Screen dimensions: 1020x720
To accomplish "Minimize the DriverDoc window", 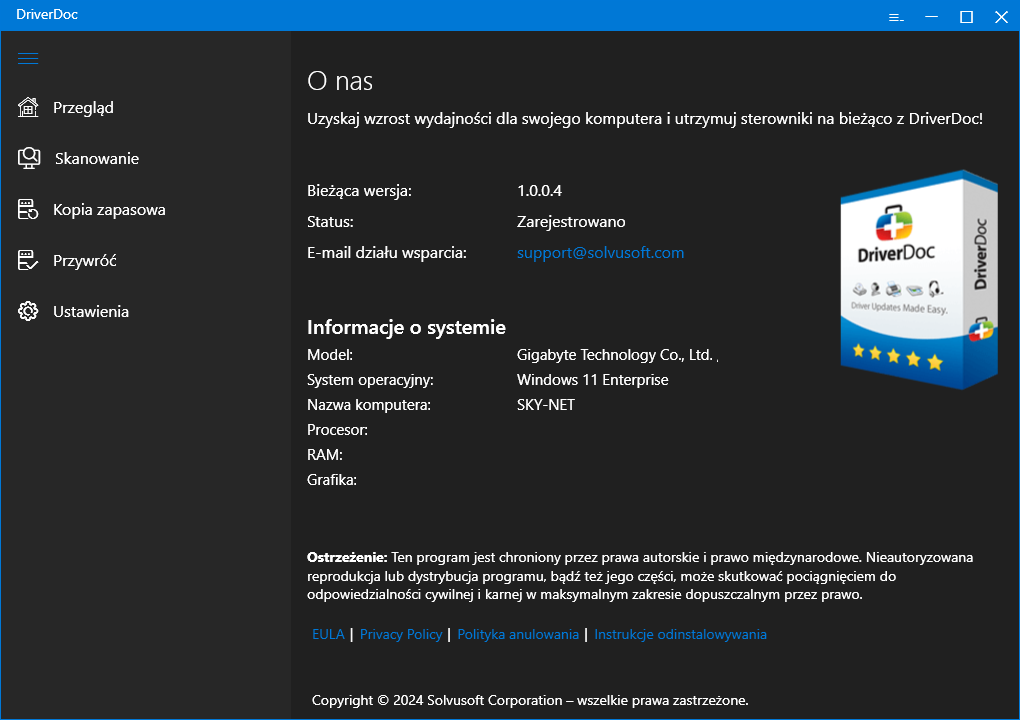I will tap(932, 16).
